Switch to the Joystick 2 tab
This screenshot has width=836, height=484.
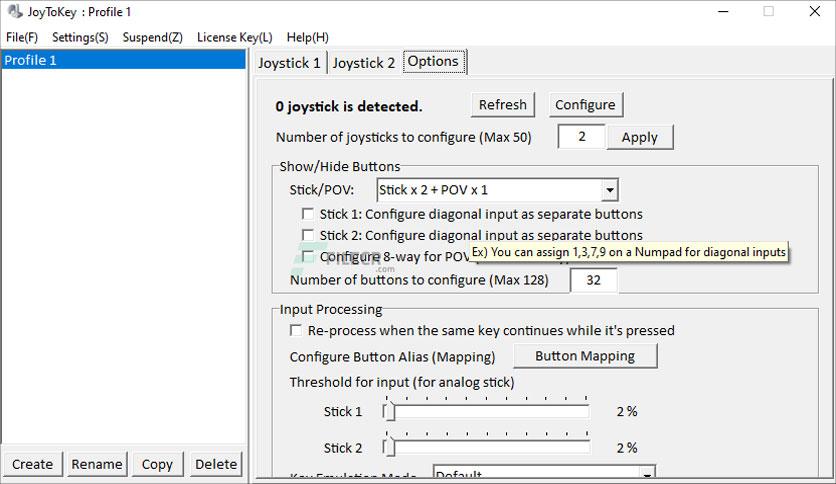coord(364,63)
